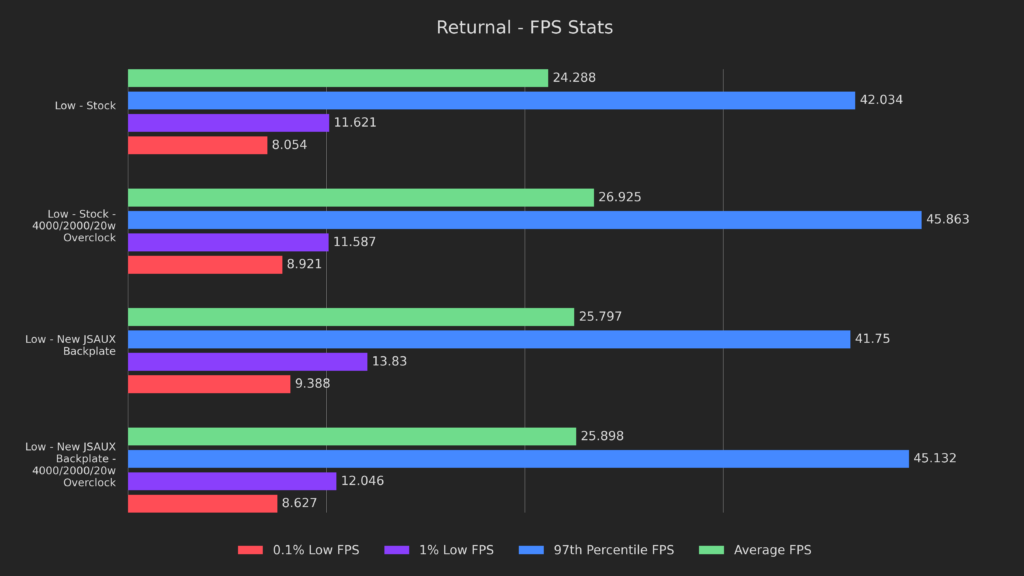Click the blue bar valued 45.863

(524, 220)
